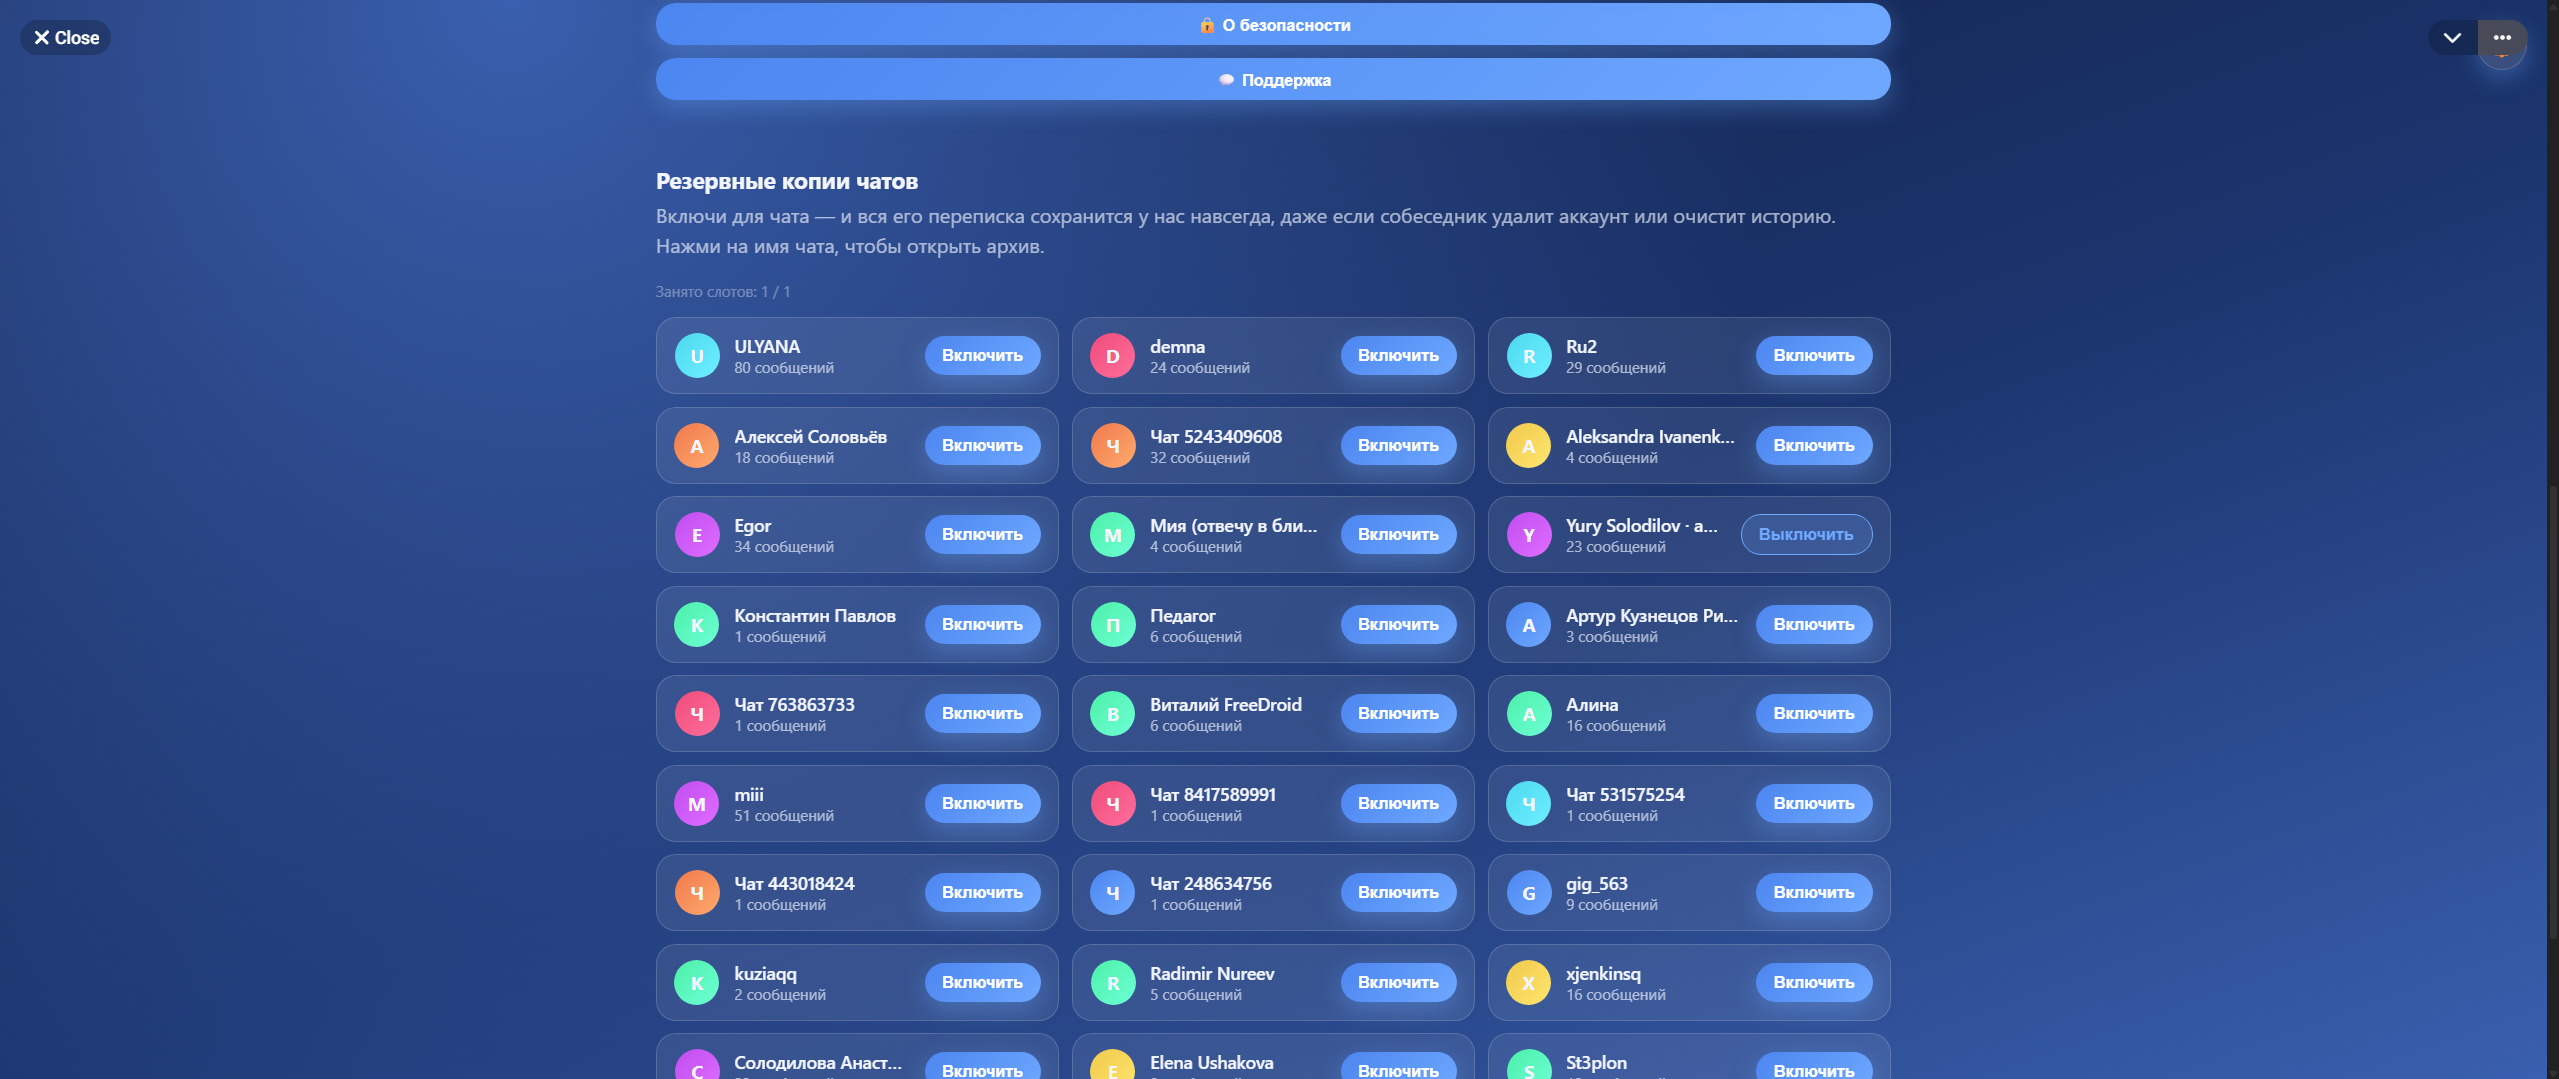Open the О безопасности section
2559x1079 pixels.
point(1273,25)
